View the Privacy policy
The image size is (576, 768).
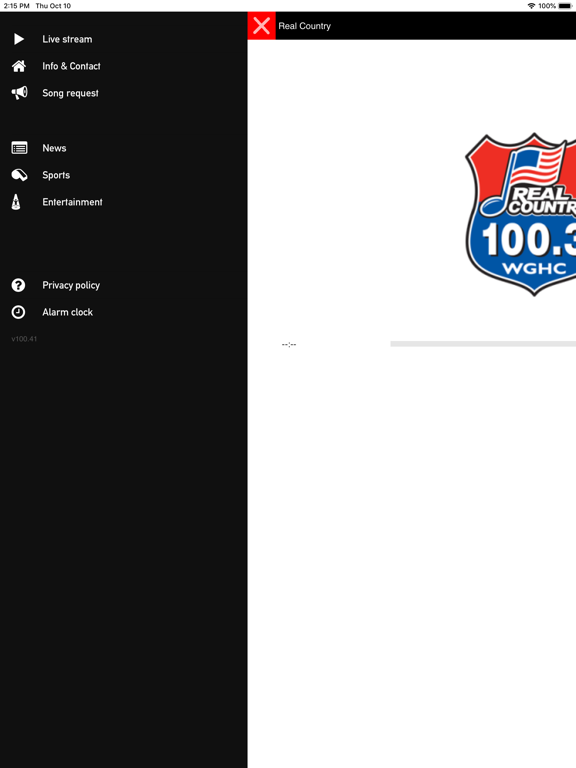[71, 285]
